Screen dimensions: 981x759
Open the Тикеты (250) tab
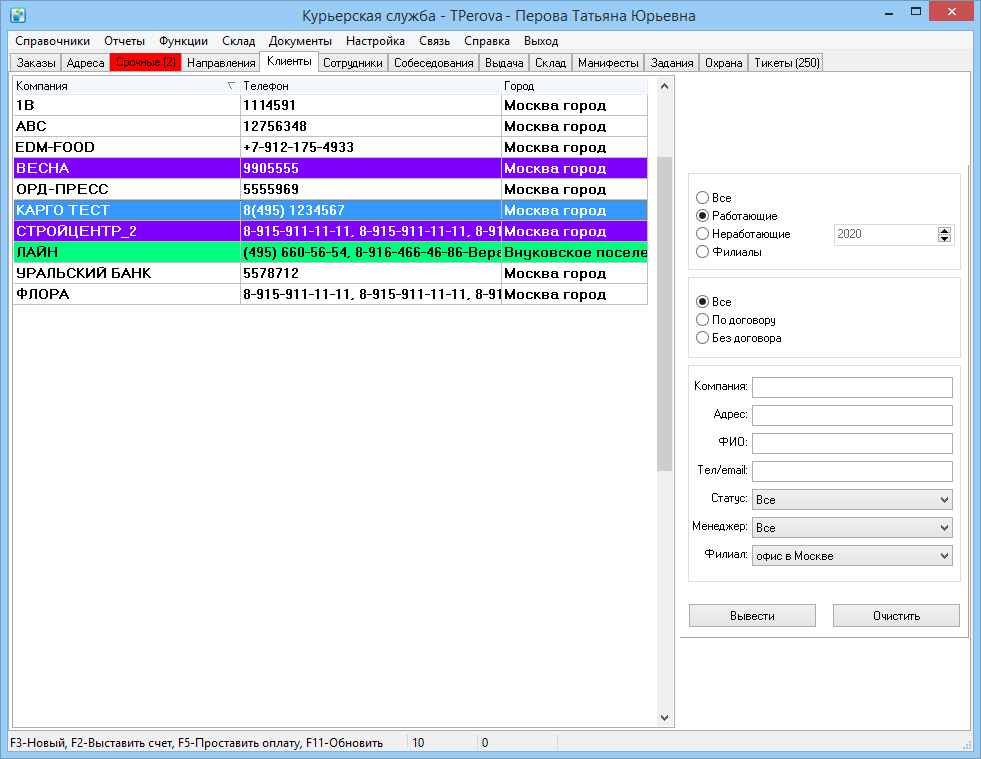pos(786,63)
